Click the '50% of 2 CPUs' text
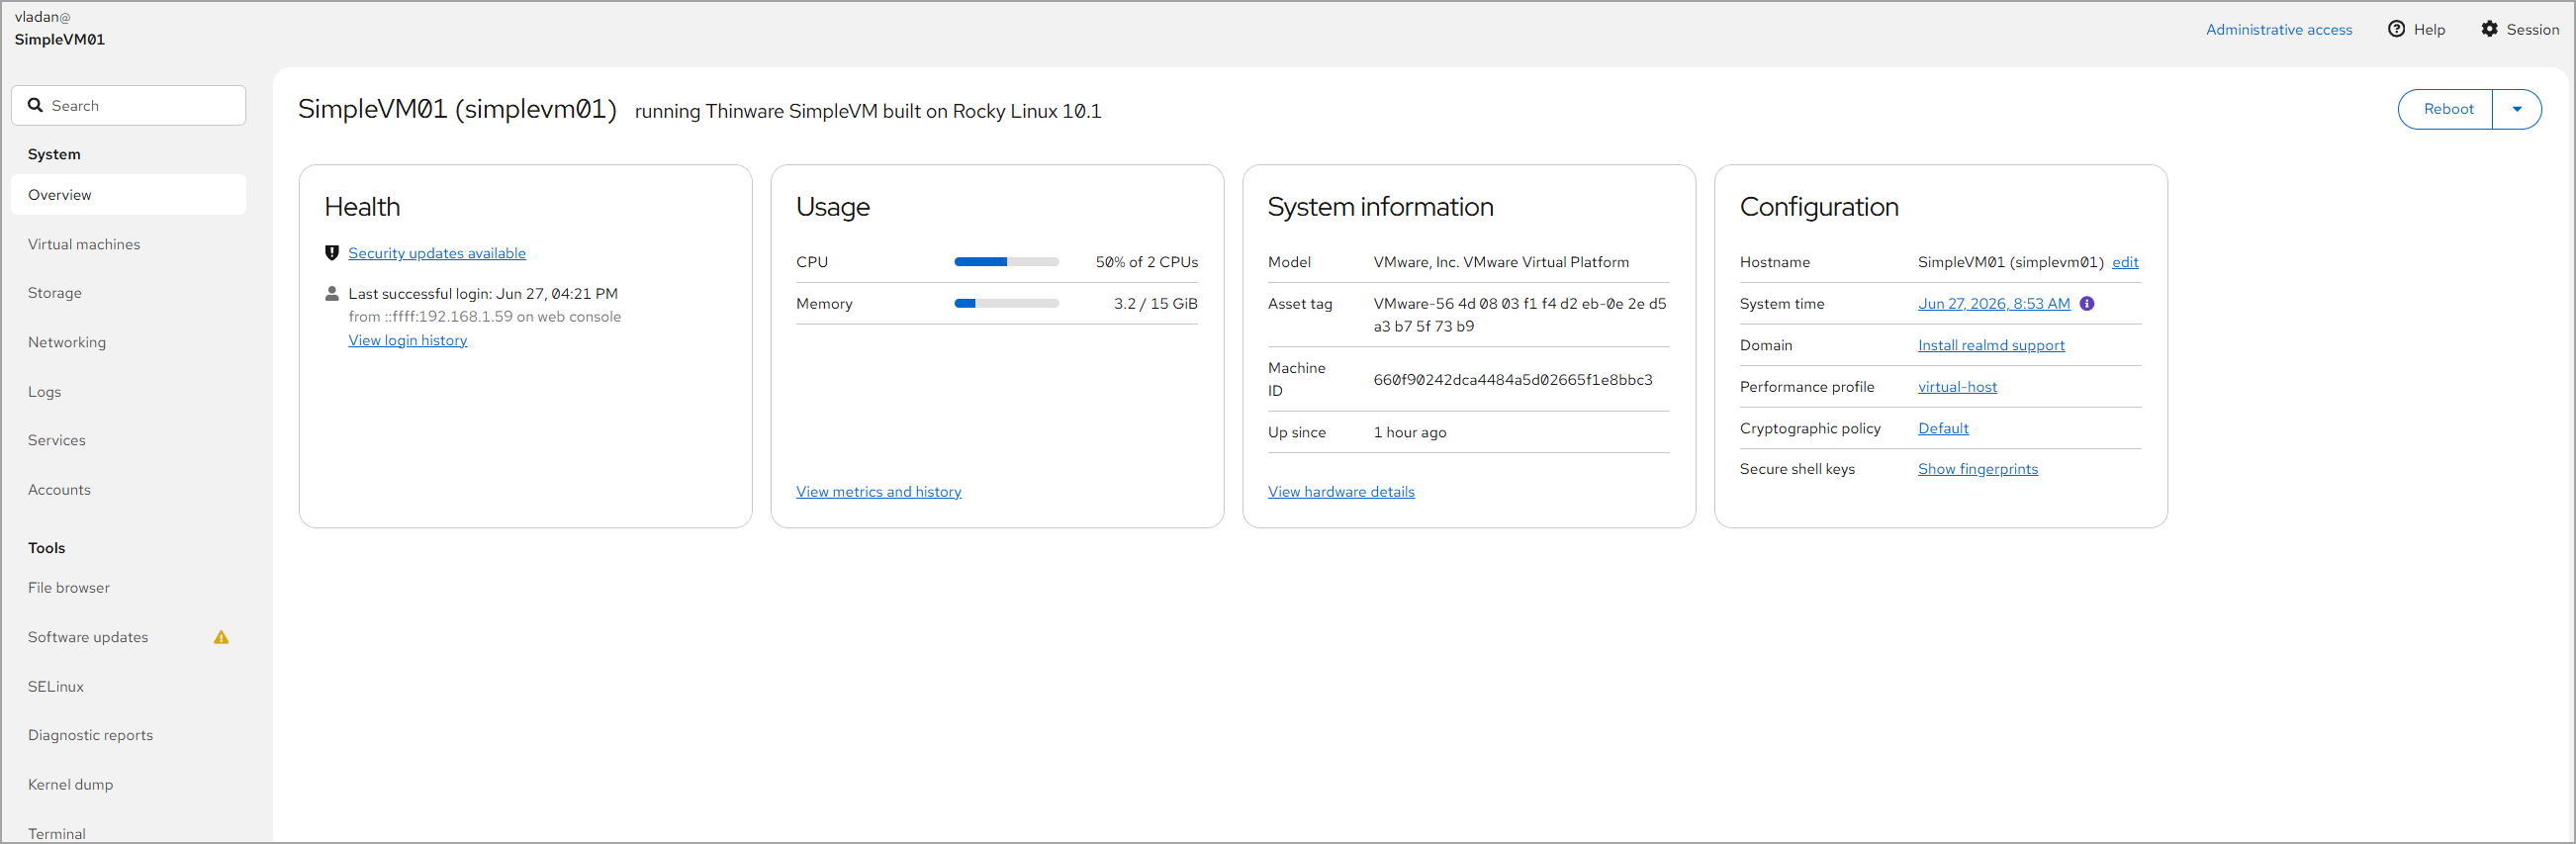 [x=1146, y=262]
